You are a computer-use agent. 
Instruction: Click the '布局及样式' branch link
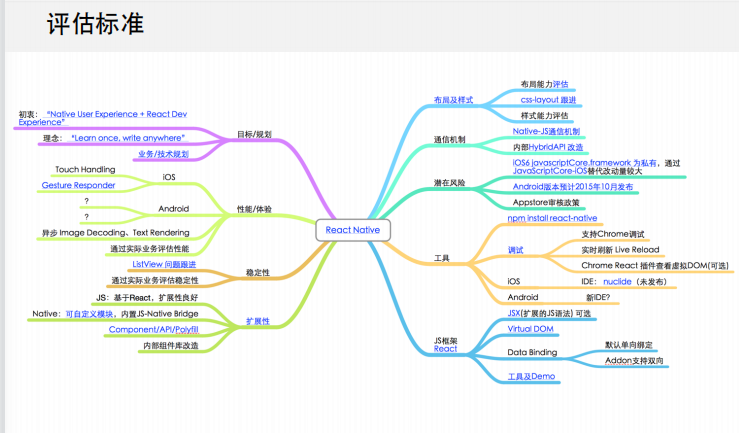(453, 100)
